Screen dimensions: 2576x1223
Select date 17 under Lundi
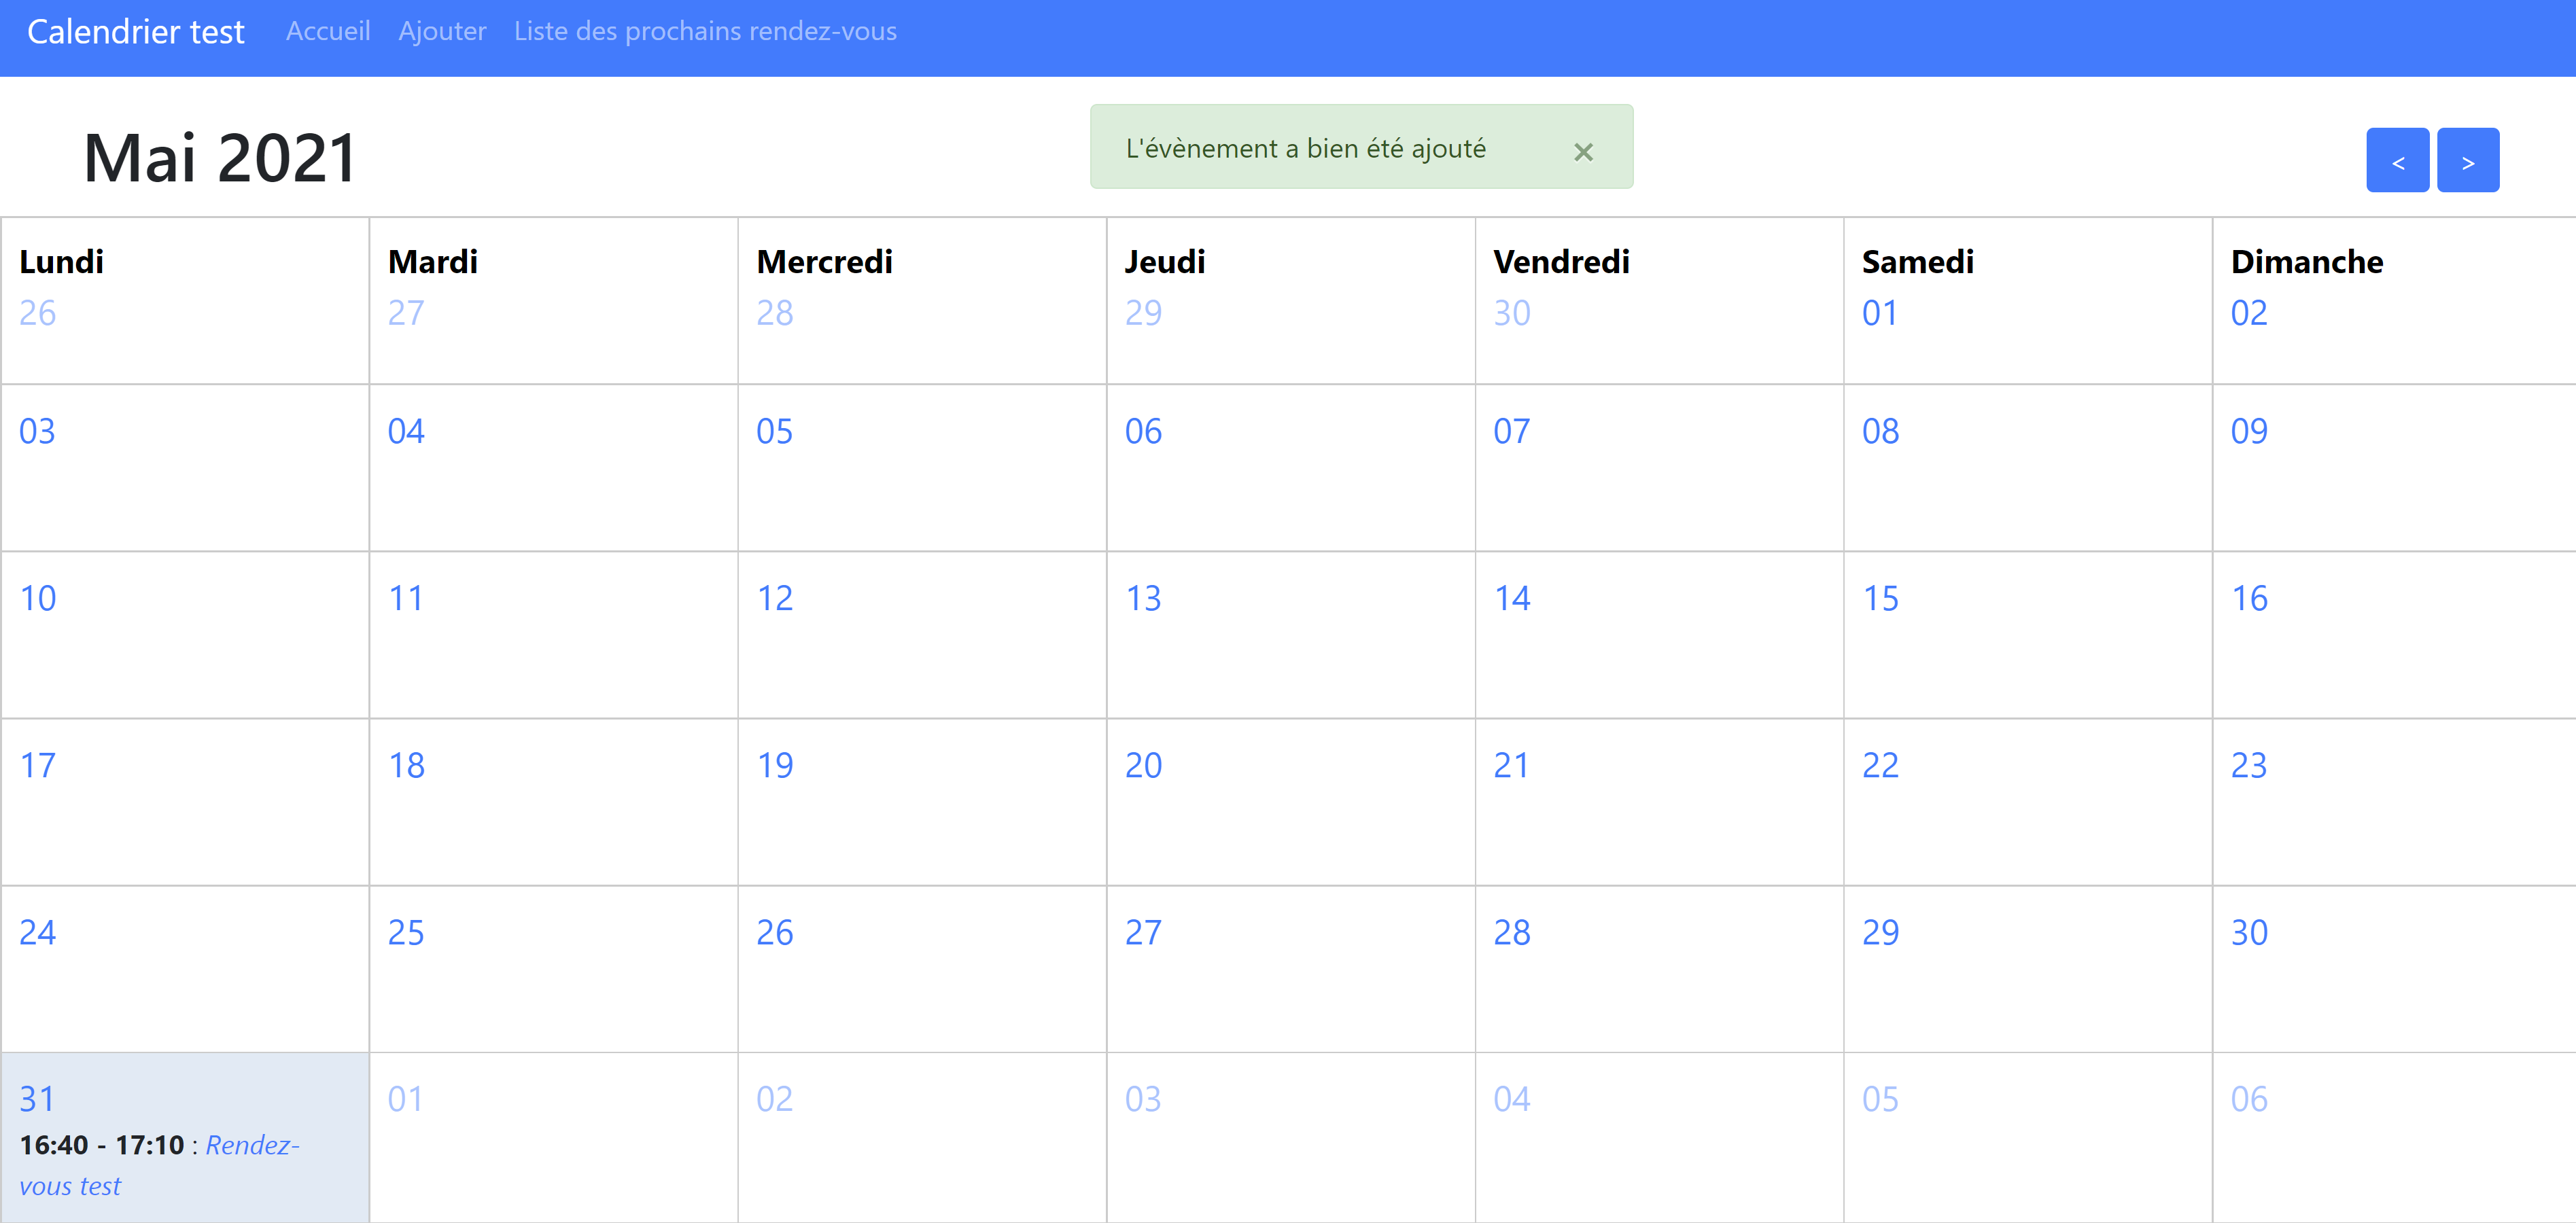click(37, 765)
